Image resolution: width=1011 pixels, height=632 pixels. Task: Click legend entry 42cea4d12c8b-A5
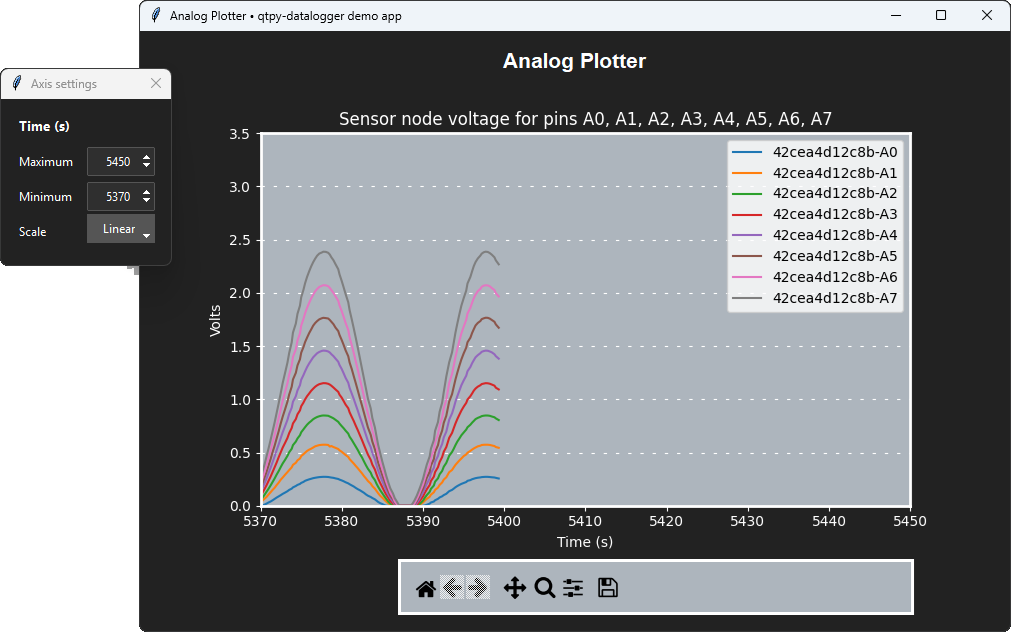pyautogui.click(x=814, y=256)
